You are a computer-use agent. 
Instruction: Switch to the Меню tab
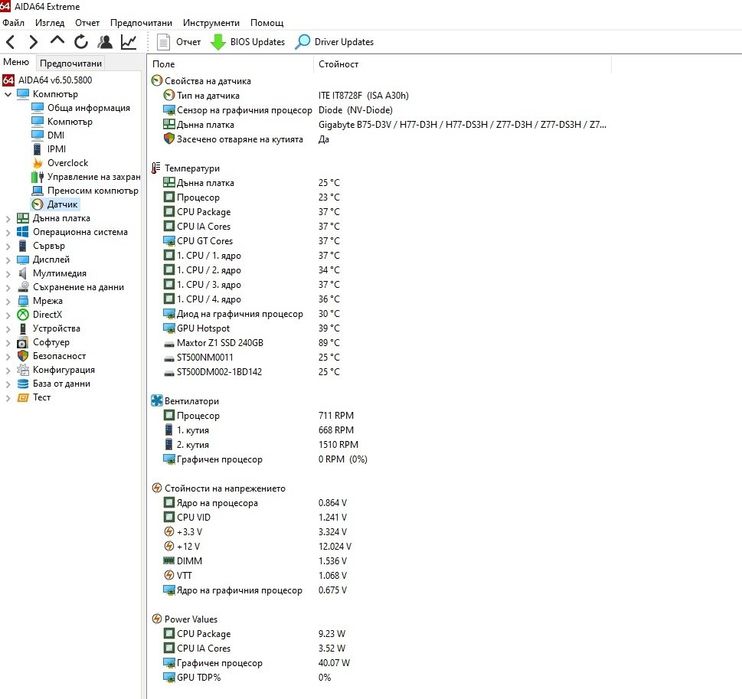coord(16,62)
